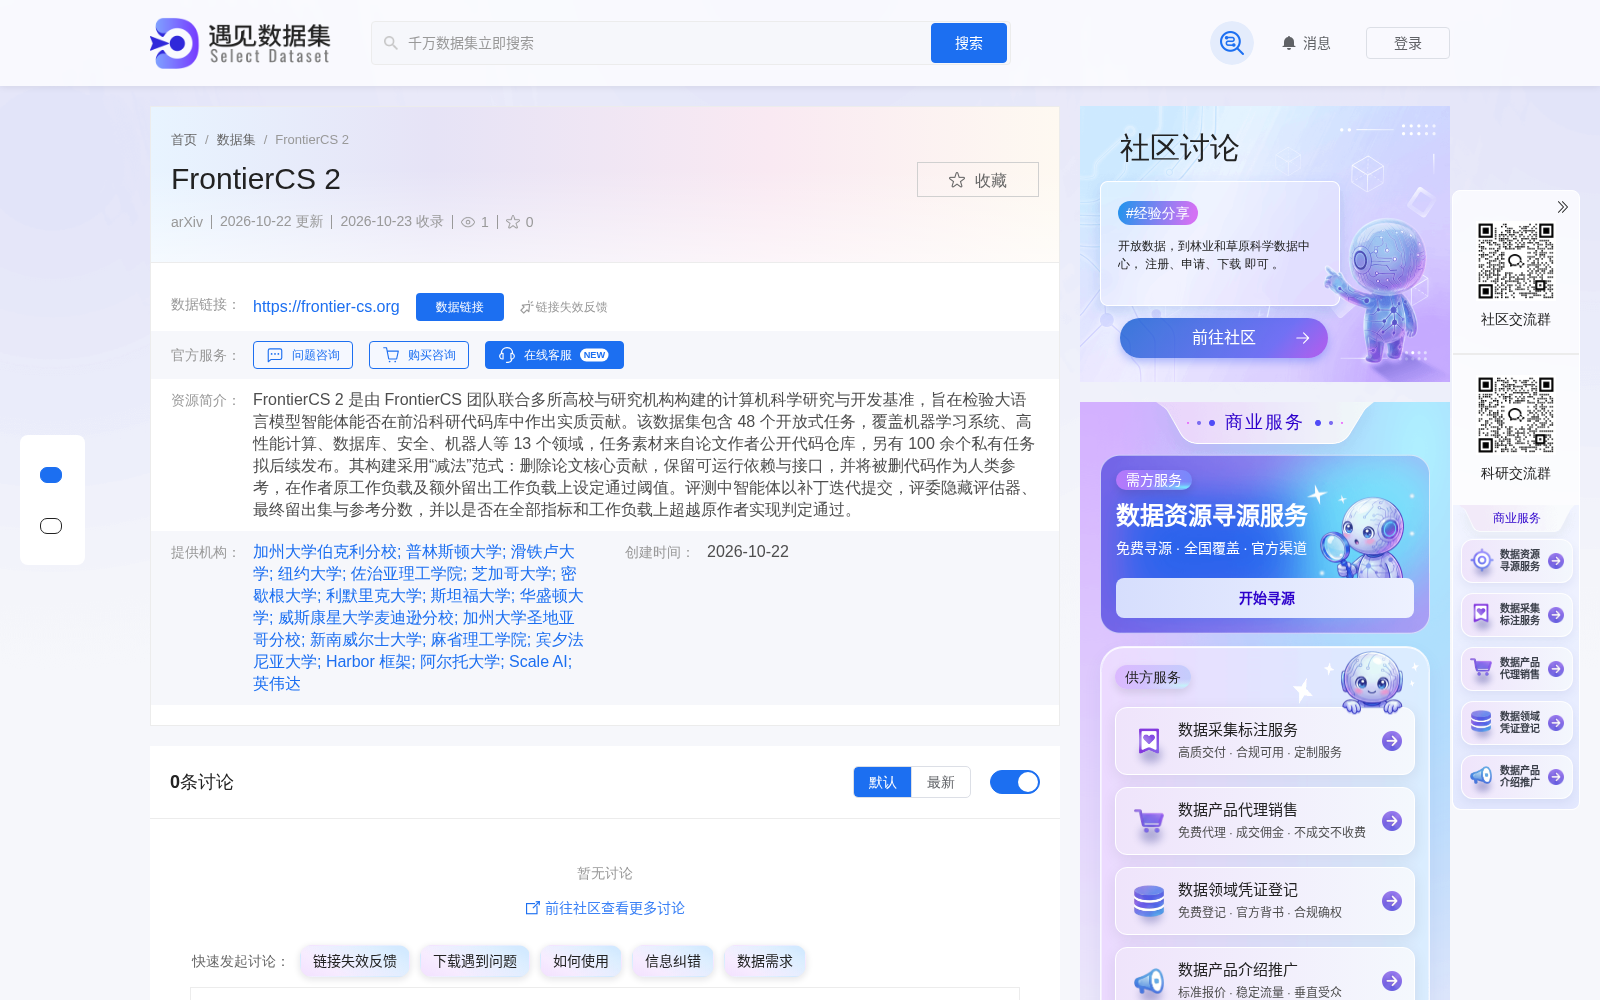Click the 登录 button
The width and height of the screenshot is (1600, 1000).
coord(1408,43)
